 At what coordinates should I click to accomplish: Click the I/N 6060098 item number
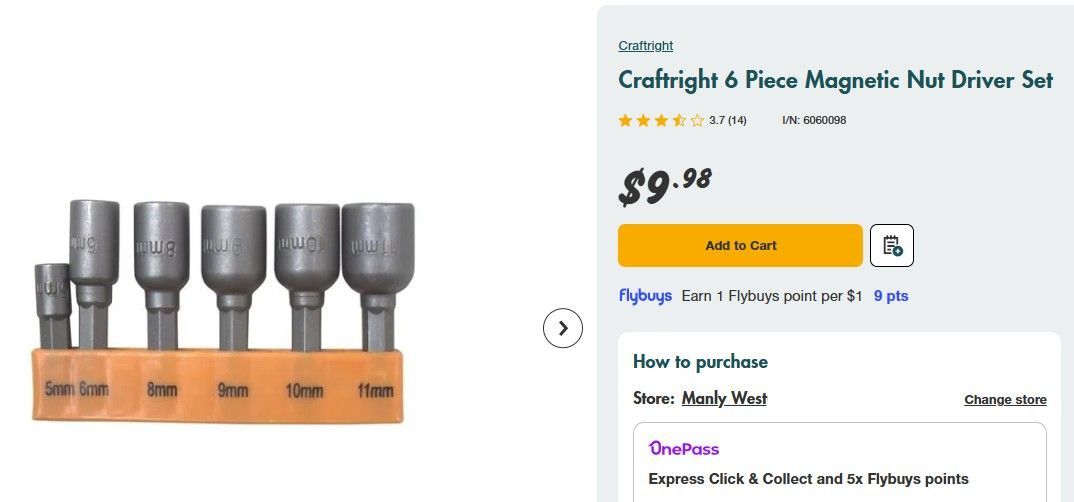point(814,121)
